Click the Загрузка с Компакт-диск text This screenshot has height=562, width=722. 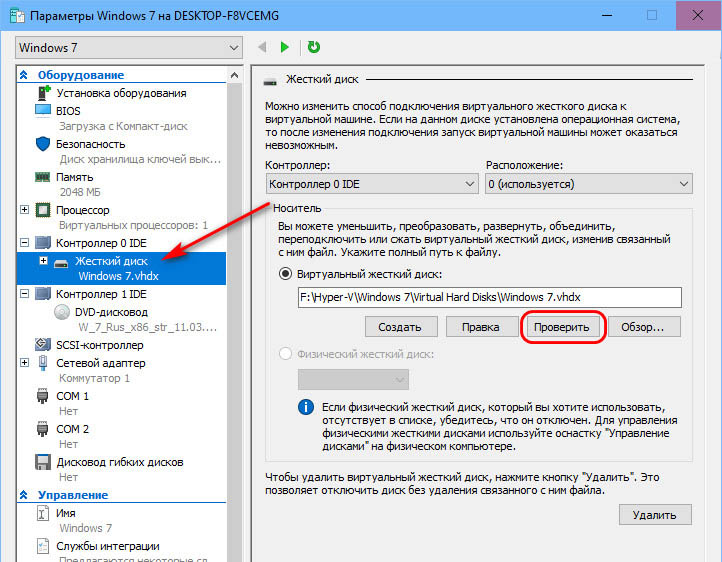[123, 126]
